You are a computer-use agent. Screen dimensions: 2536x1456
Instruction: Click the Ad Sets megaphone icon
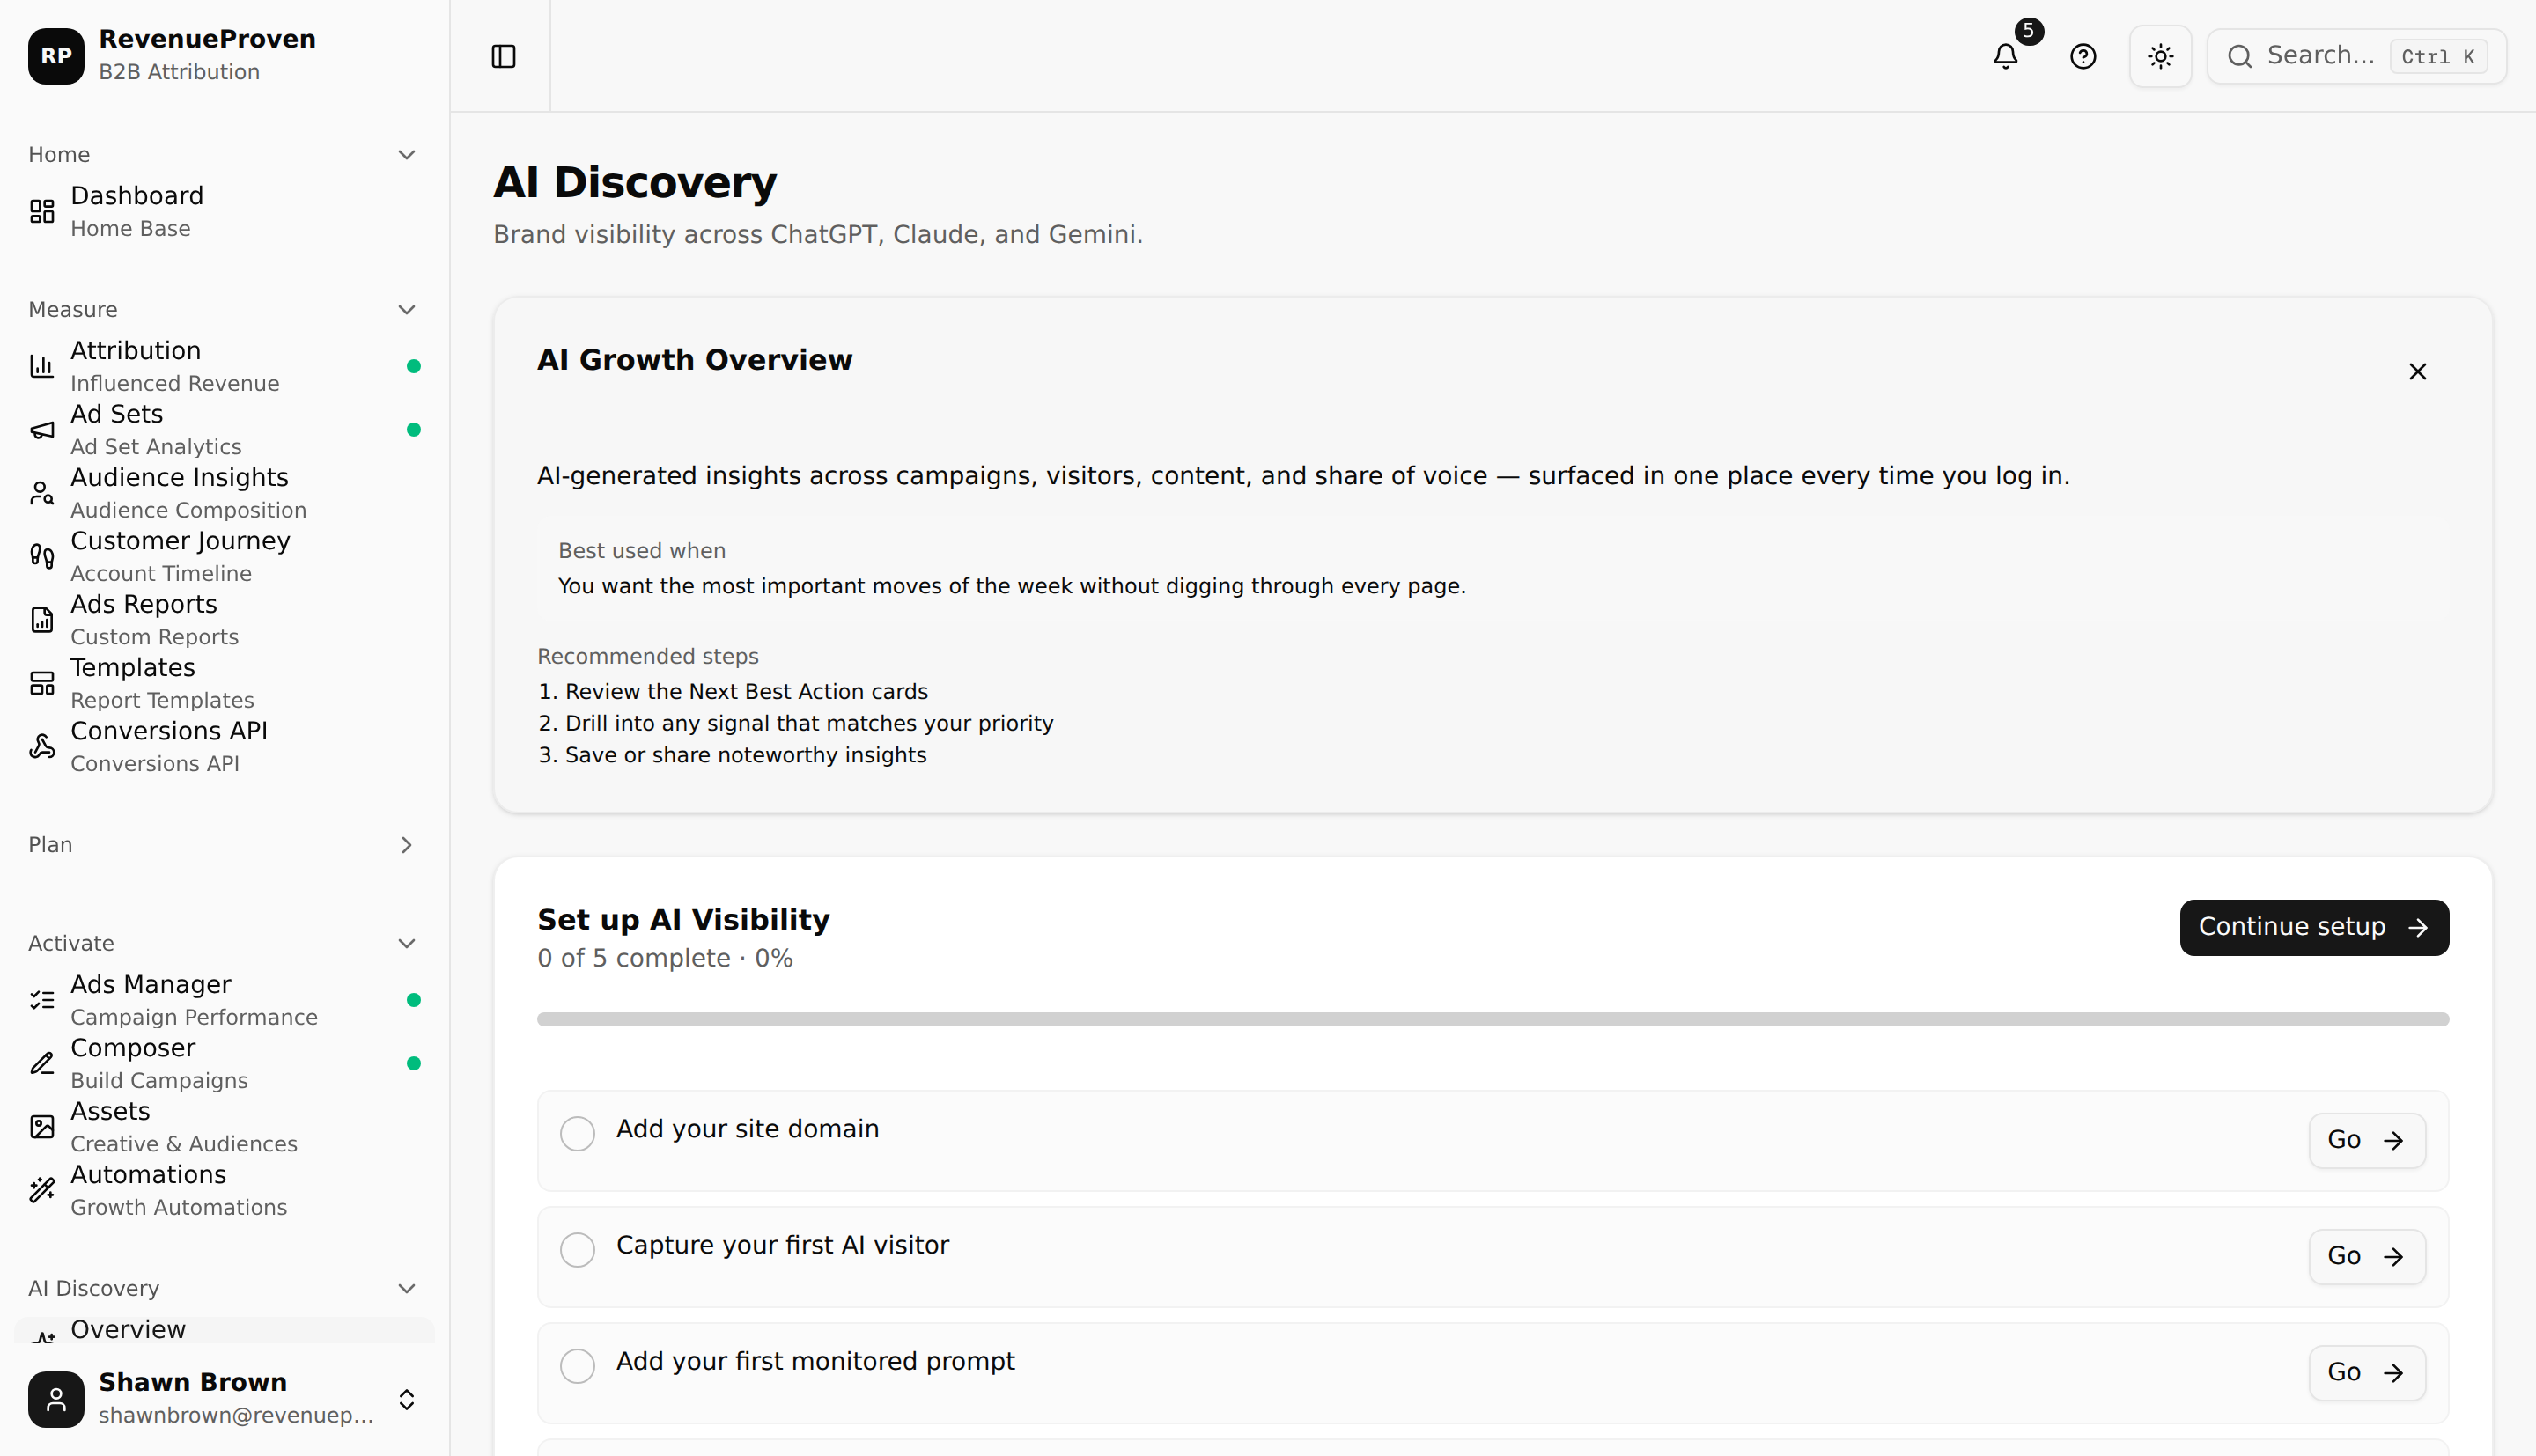point(42,430)
